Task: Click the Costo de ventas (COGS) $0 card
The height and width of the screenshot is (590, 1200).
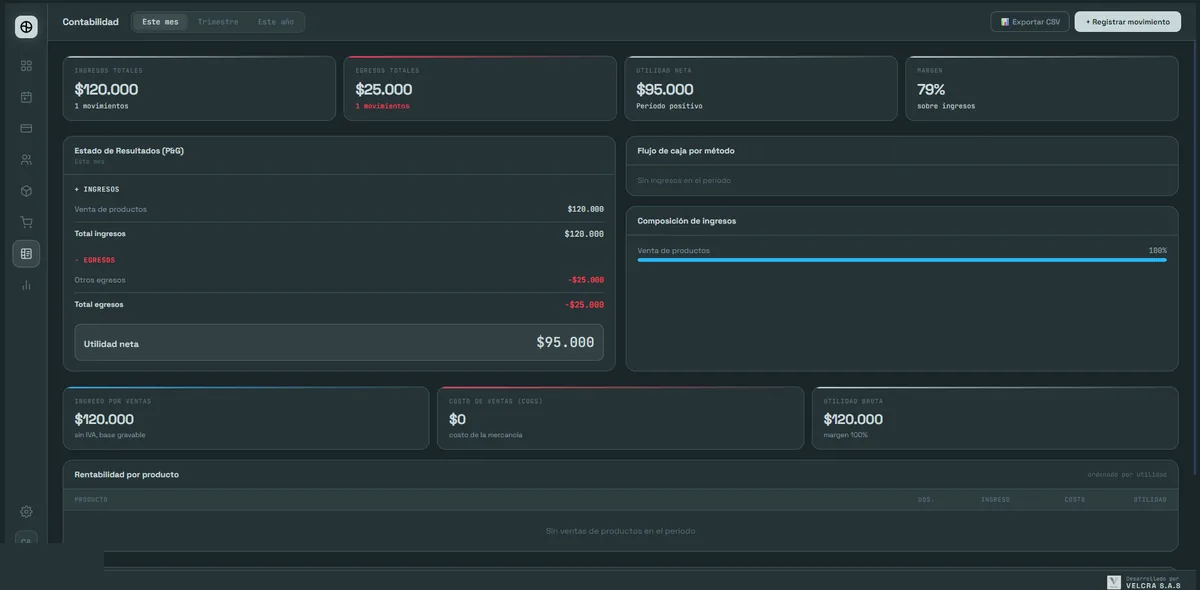Action: 620,418
